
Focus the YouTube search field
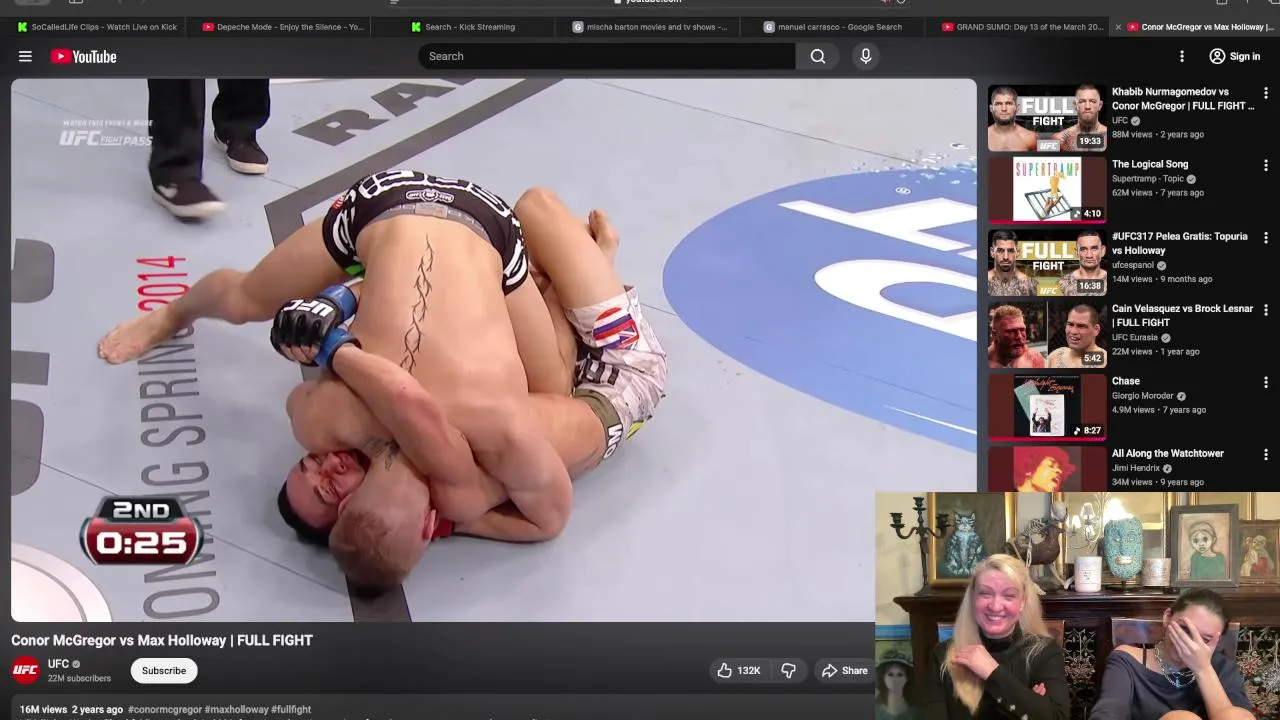[607, 56]
